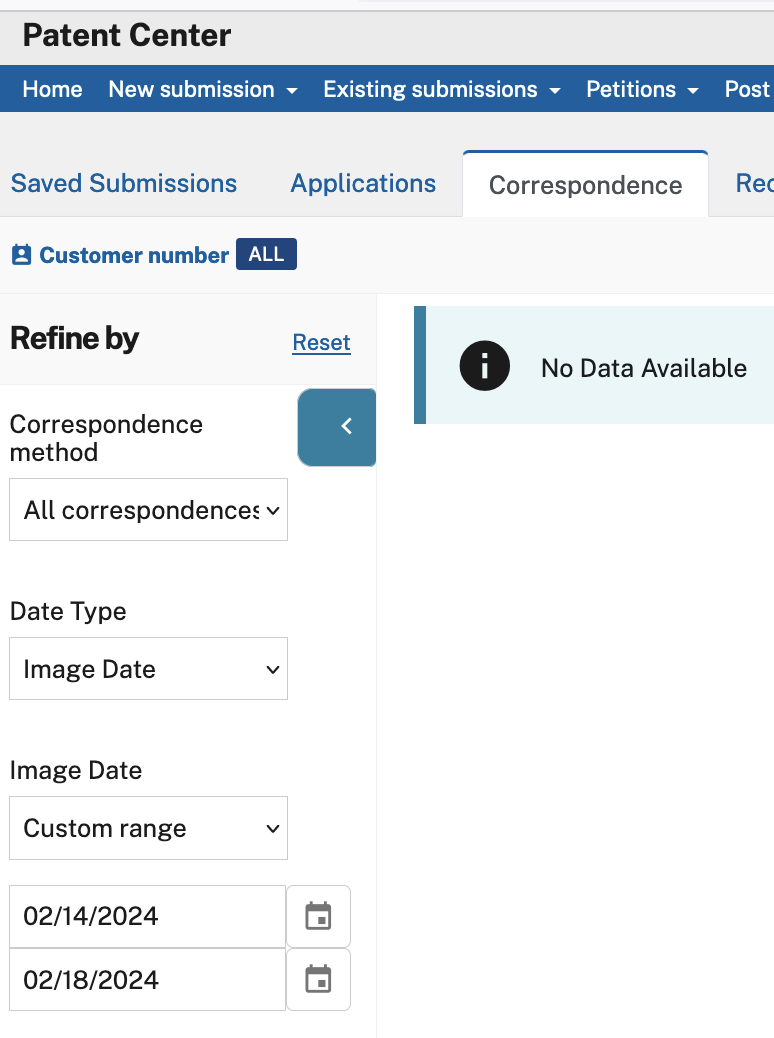Switch to Saved Submissions tab
The image size is (774, 1038).
pos(124,183)
